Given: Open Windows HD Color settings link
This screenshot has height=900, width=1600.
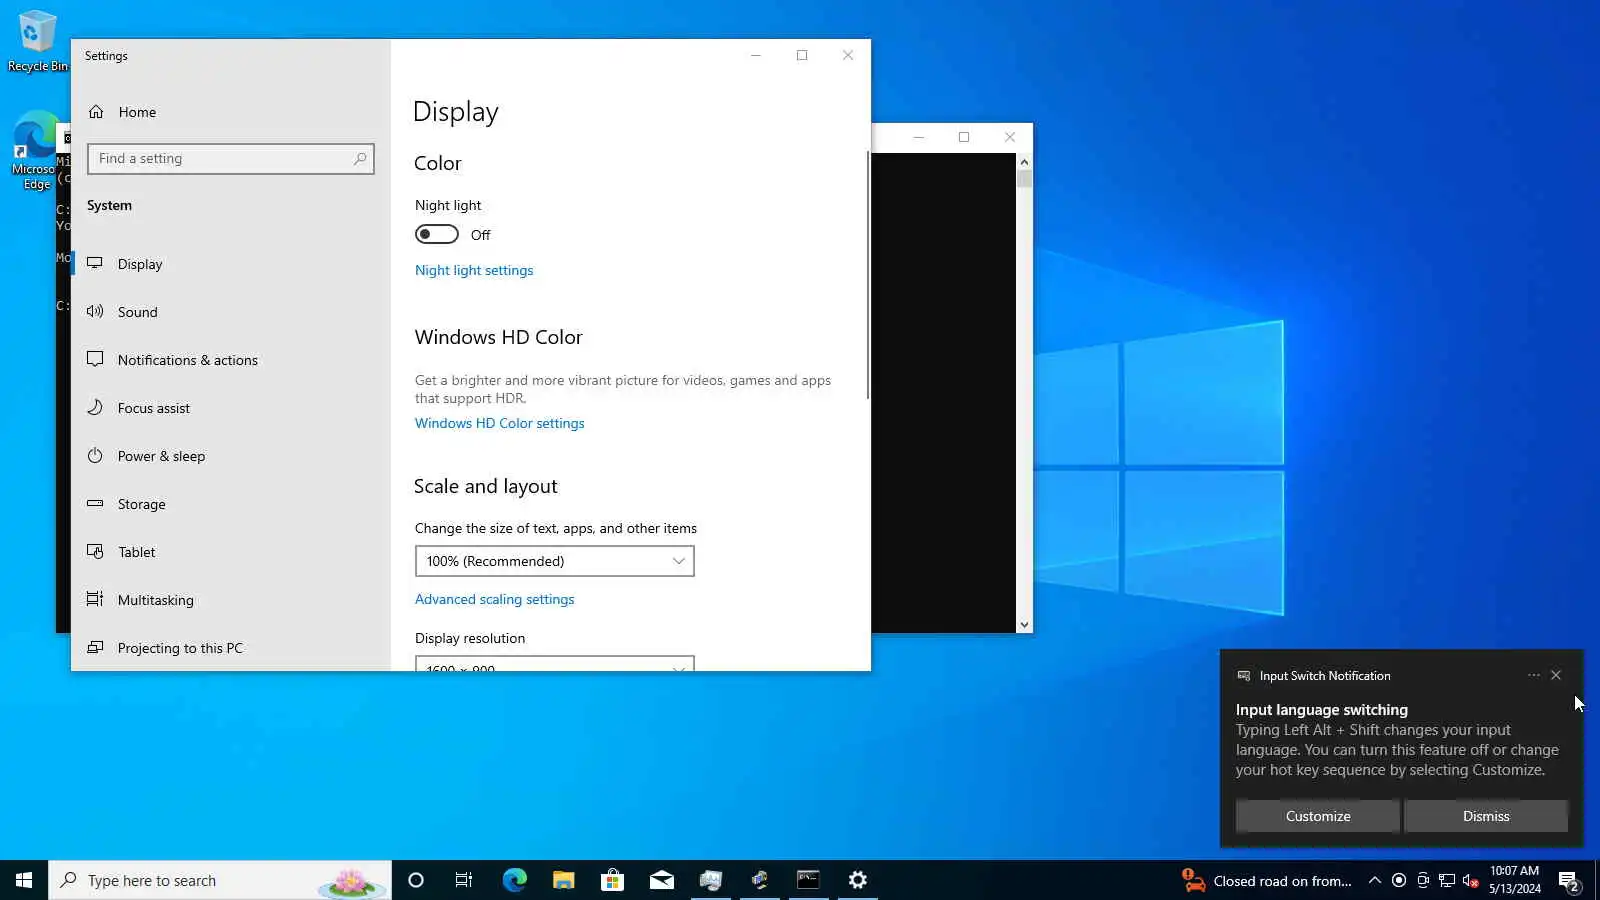Looking at the screenshot, I should click(x=500, y=423).
